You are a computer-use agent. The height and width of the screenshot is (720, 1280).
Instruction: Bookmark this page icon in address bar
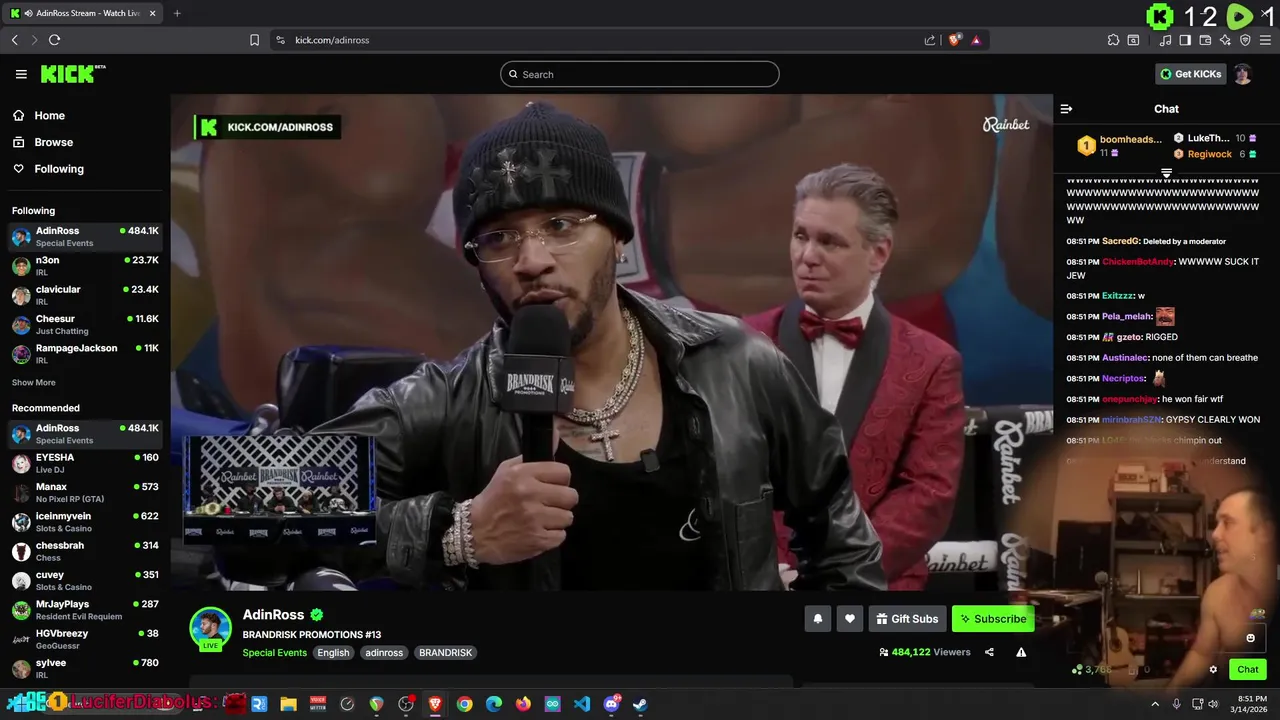[x=254, y=40]
